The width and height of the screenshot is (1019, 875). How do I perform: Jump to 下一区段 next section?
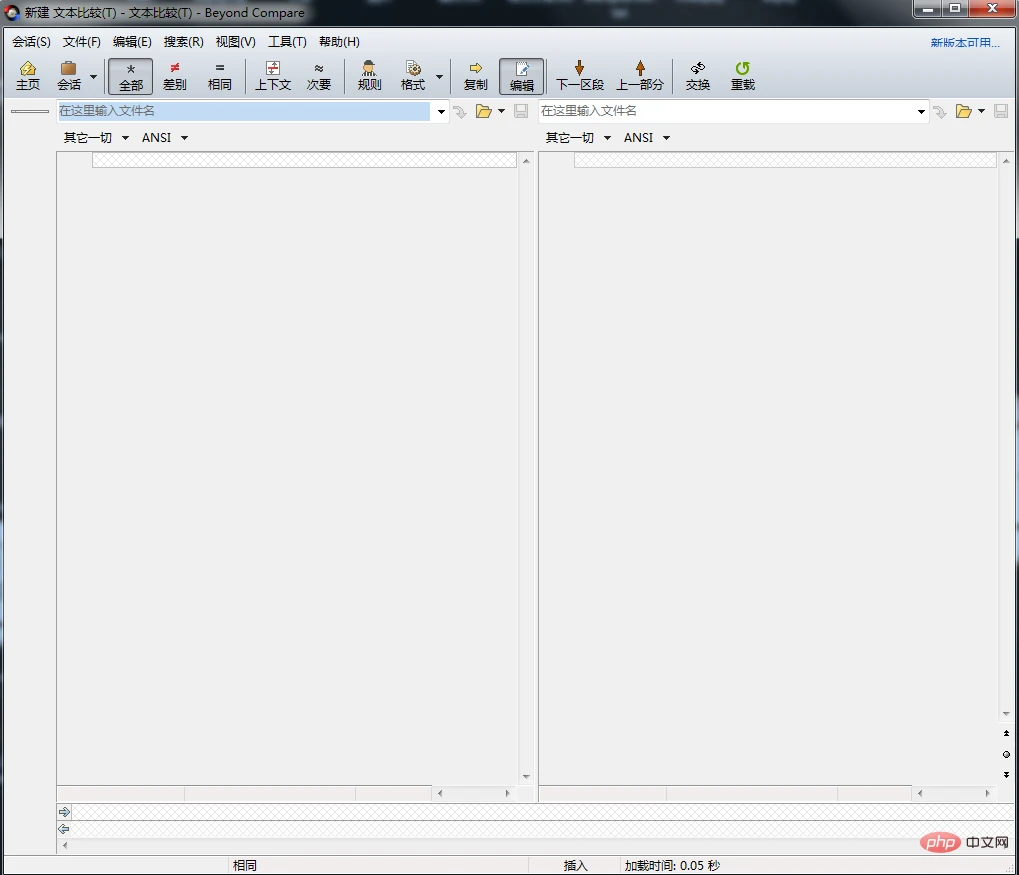580,76
